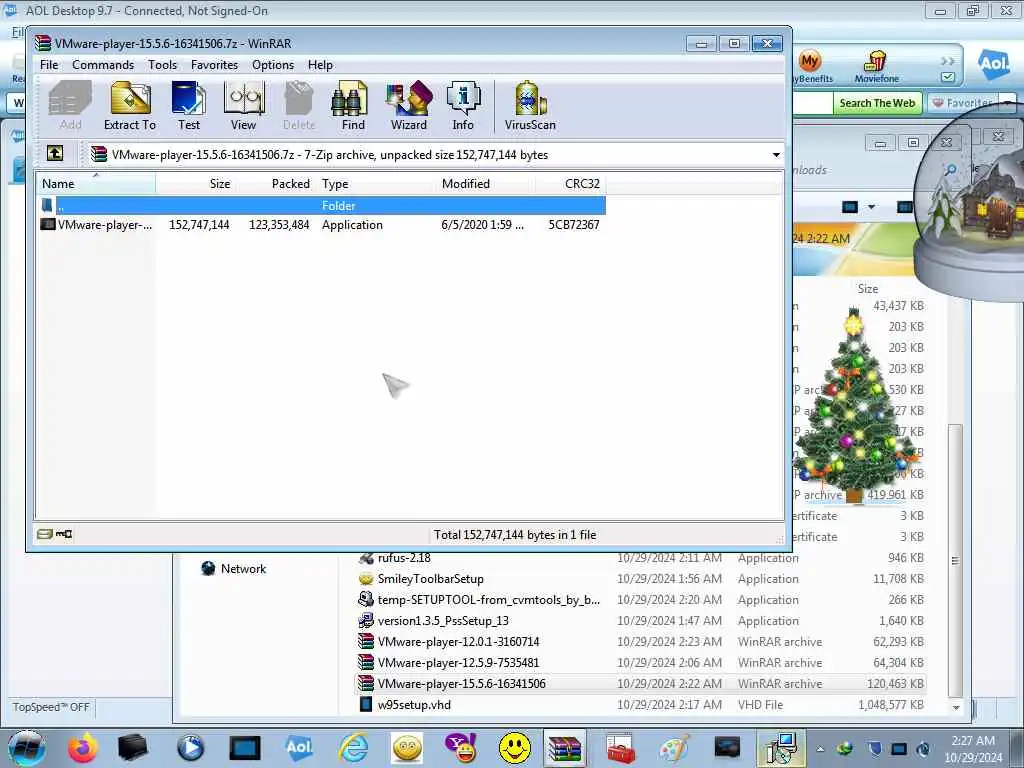1024x768 pixels.
Task: Open the Commands menu
Action: (103, 65)
